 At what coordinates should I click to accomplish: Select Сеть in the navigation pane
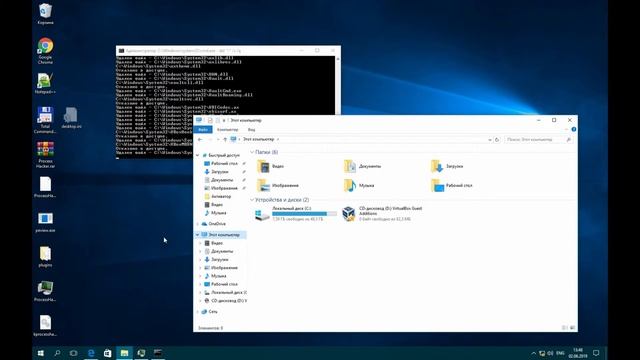(209, 312)
